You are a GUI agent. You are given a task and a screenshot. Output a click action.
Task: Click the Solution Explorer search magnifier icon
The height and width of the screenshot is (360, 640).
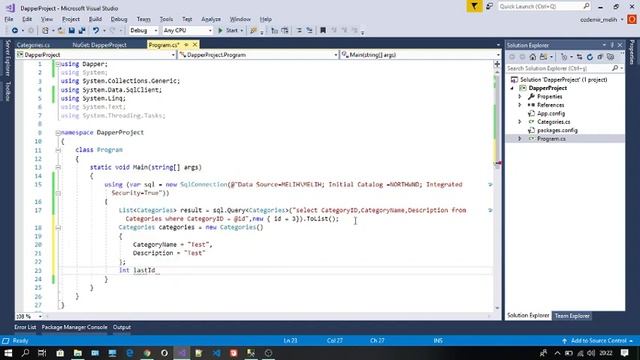tap(615, 69)
